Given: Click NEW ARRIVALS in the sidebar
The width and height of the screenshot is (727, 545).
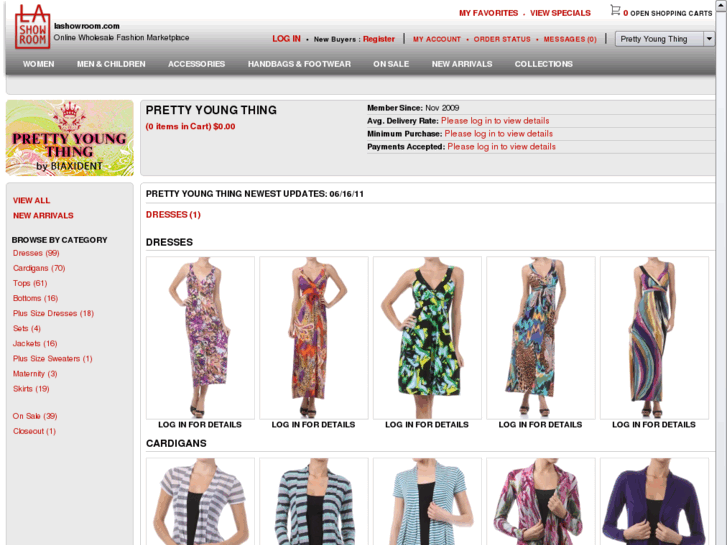Looking at the screenshot, I should [x=43, y=216].
